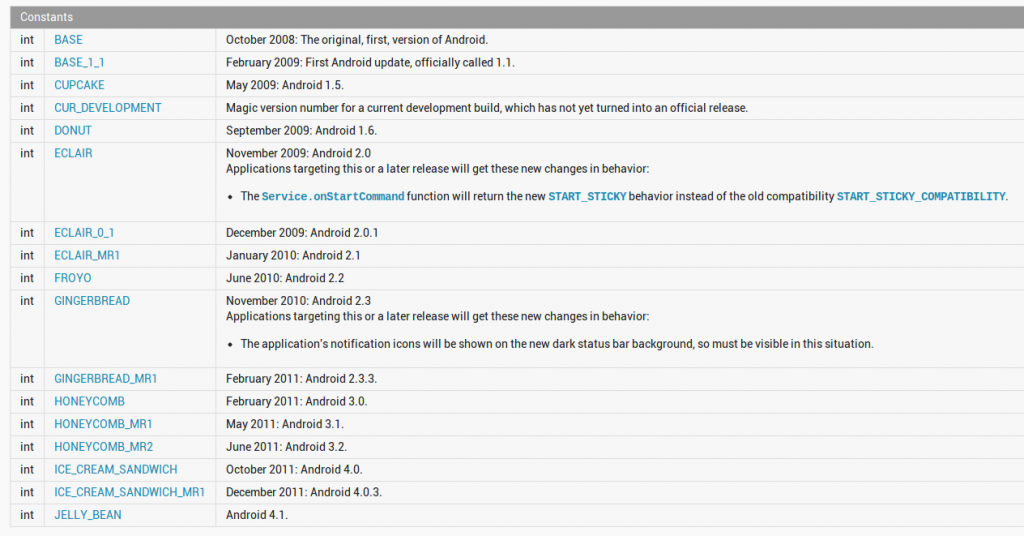This screenshot has height=536, width=1024.
Task: Click the 'int' type in BASE row
Action: (27, 40)
